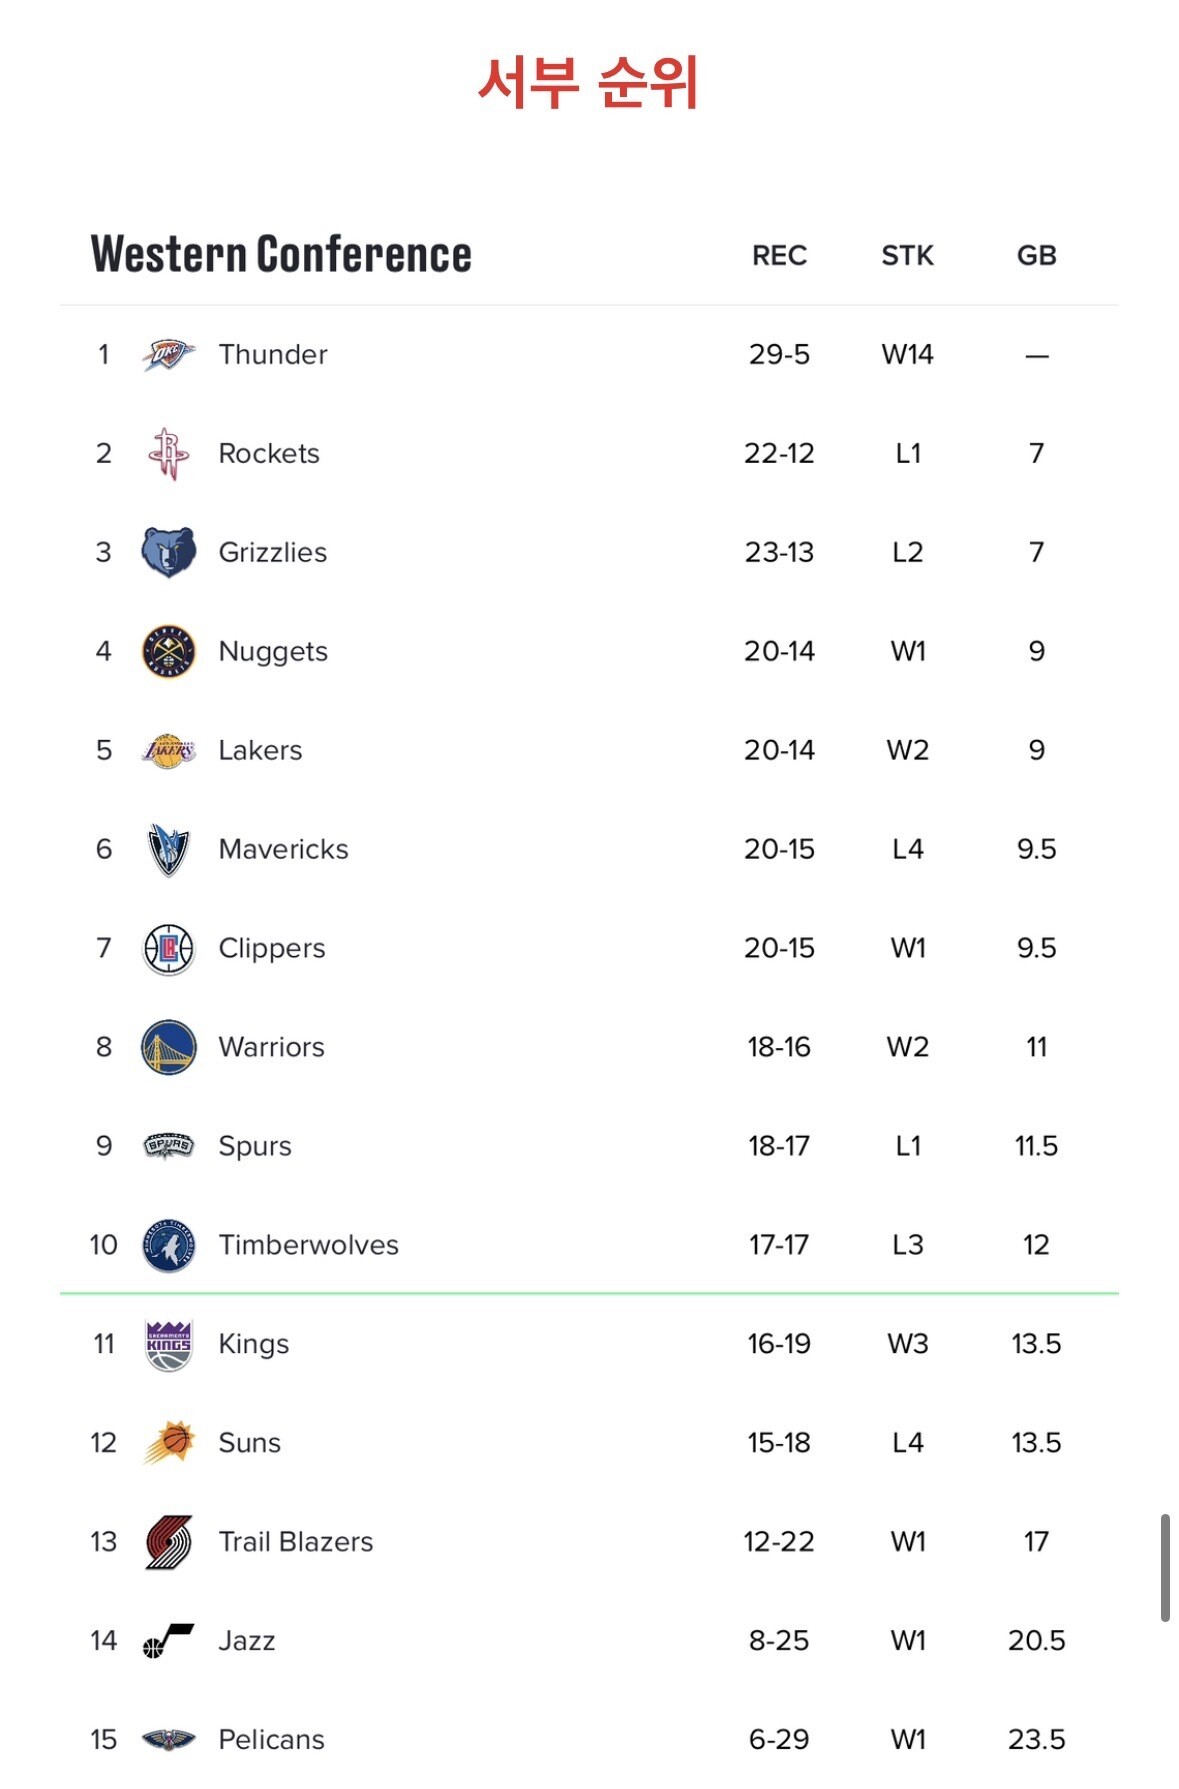
Task: Tap the Lakers team logo
Action: pos(168,750)
